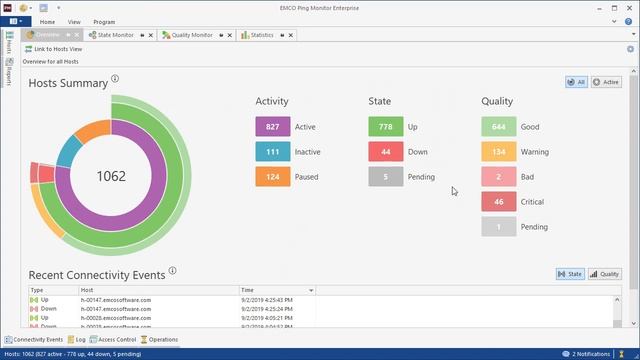Click the blue 111 Inactive swatch
The height and width of the screenshot is (360, 640).
(273, 151)
